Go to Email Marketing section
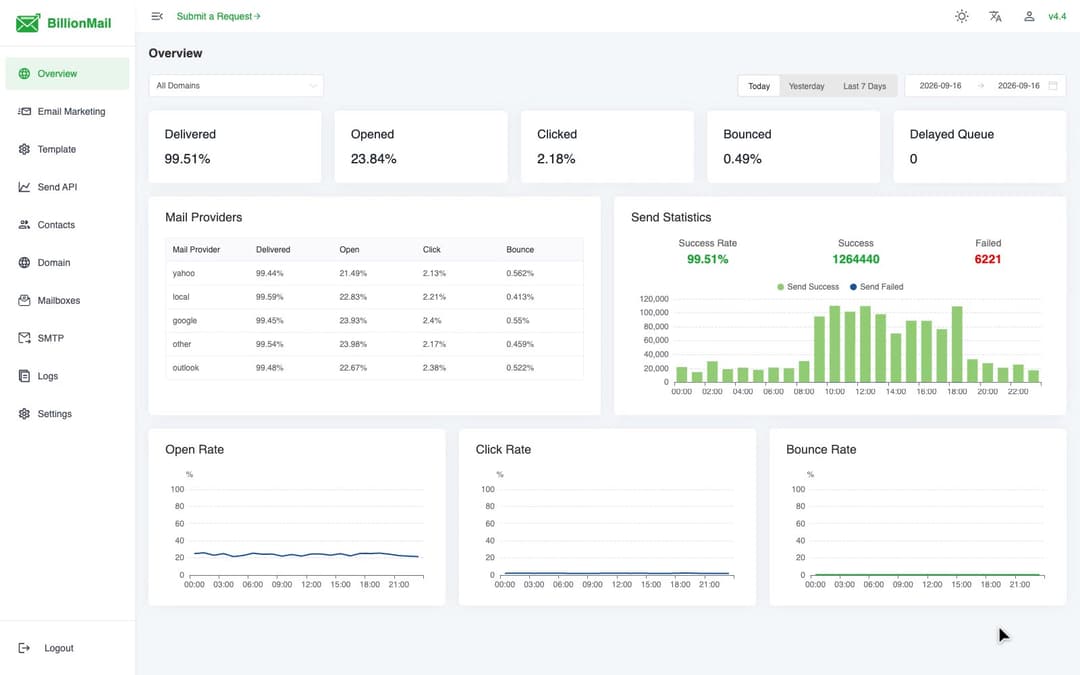This screenshot has width=1080, height=675. (x=68, y=112)
